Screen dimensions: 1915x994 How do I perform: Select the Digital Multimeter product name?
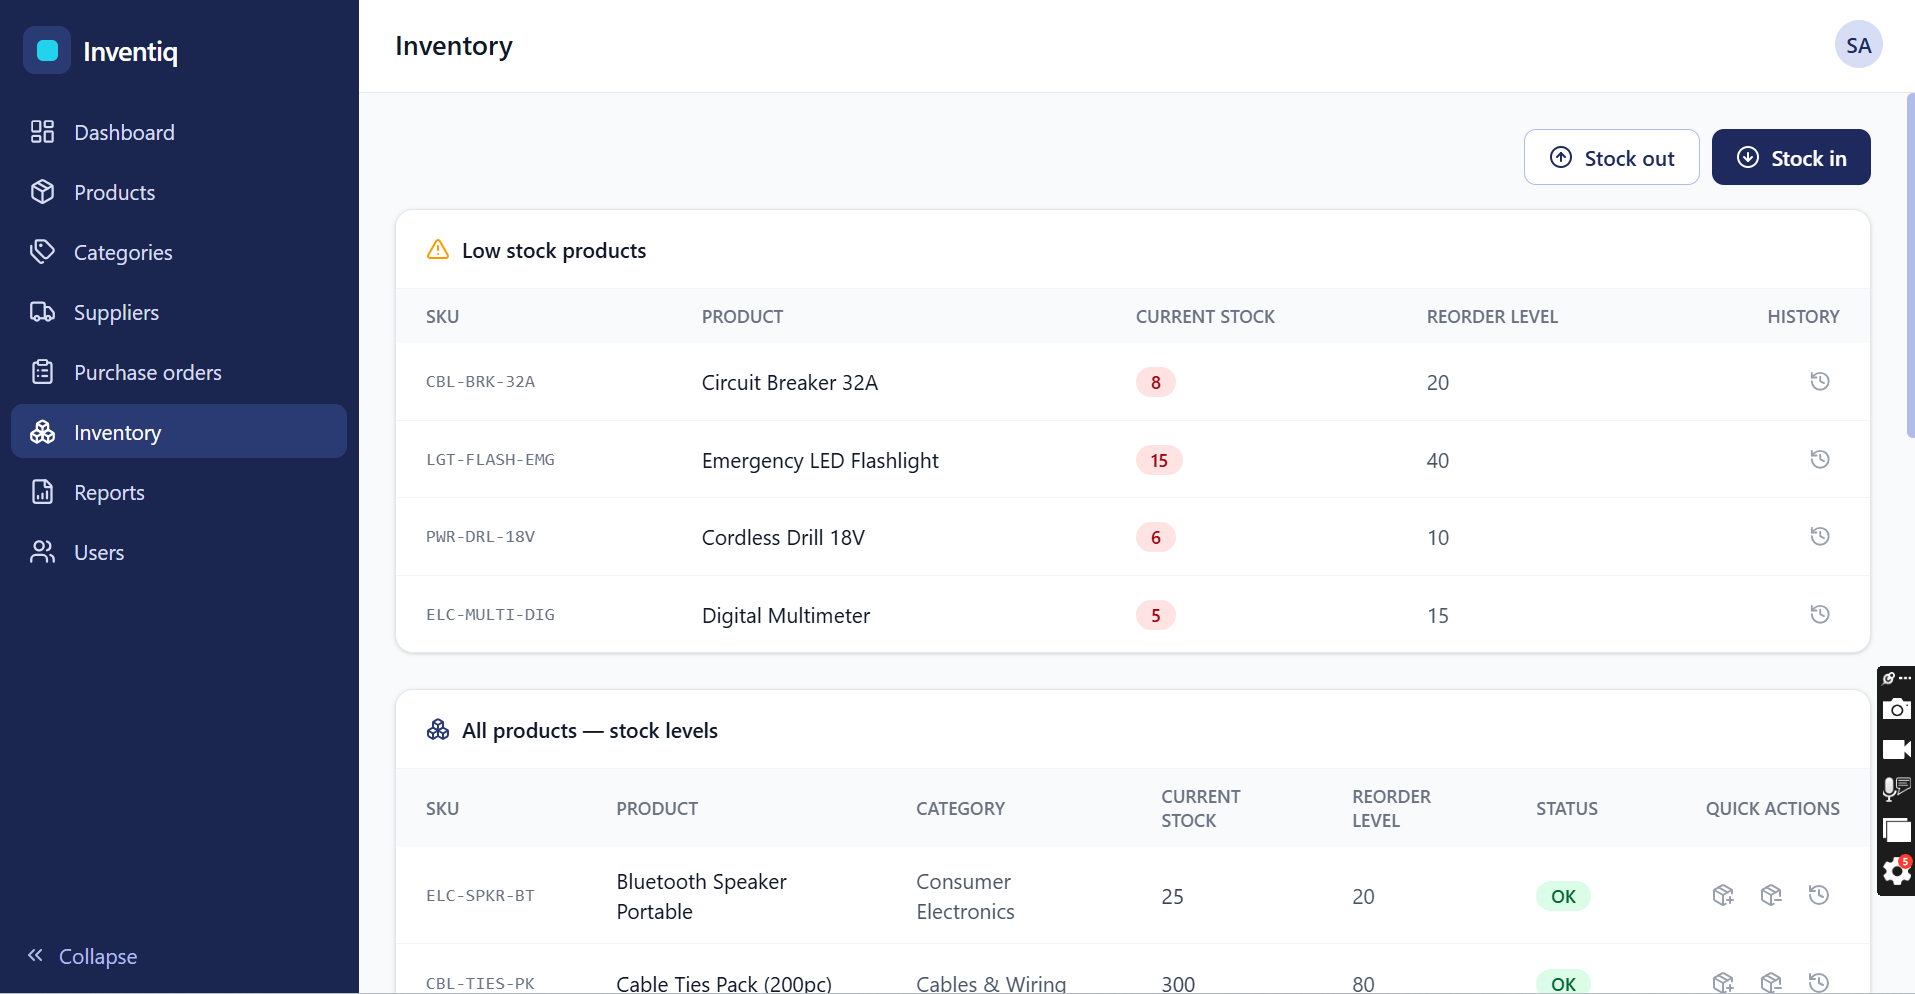(786, 615)
